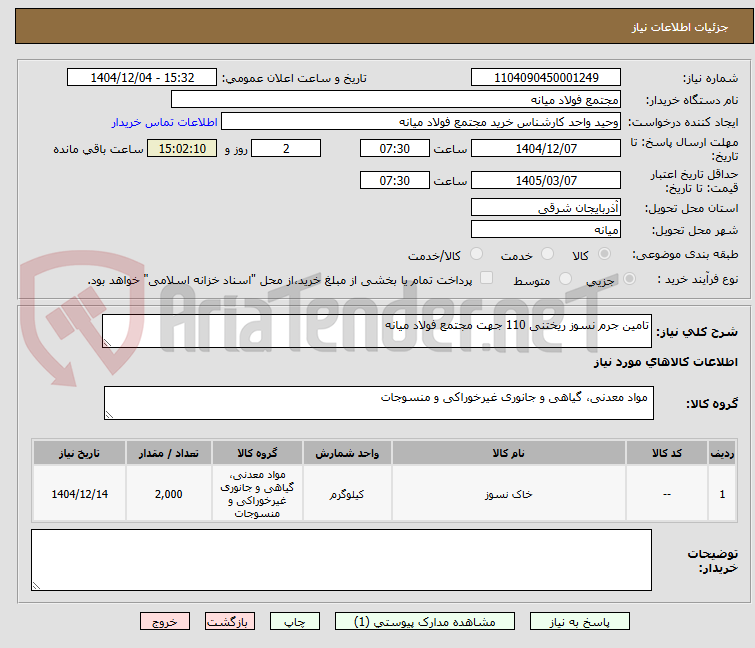Click the شرح کلی نیاز description text area
This screenshot has height=648, width=755.
(377, 331)
